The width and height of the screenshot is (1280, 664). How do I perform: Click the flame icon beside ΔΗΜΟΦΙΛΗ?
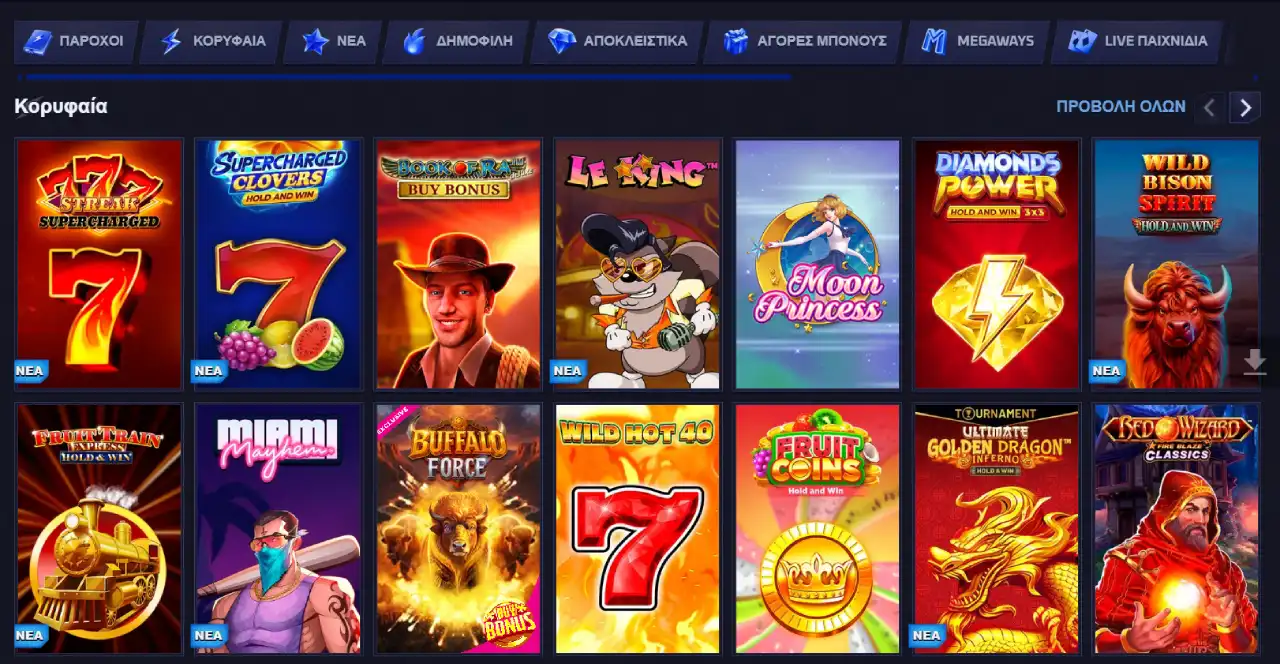coord(414,42)
